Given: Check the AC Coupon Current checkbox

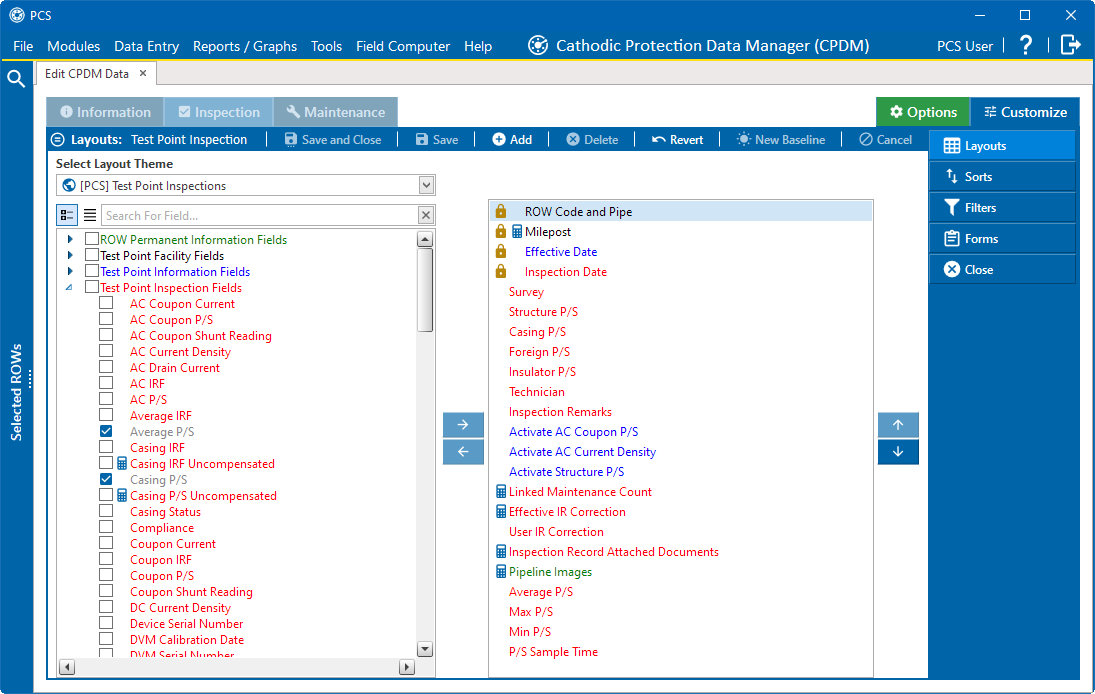Looking at the screenshot, I should (106, 303).
